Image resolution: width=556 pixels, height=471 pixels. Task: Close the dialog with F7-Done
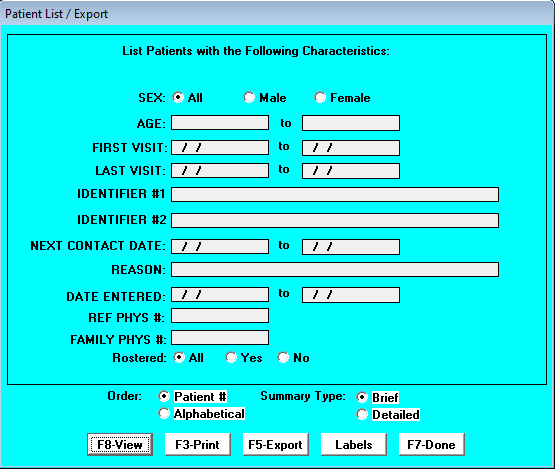pos(432,444)
